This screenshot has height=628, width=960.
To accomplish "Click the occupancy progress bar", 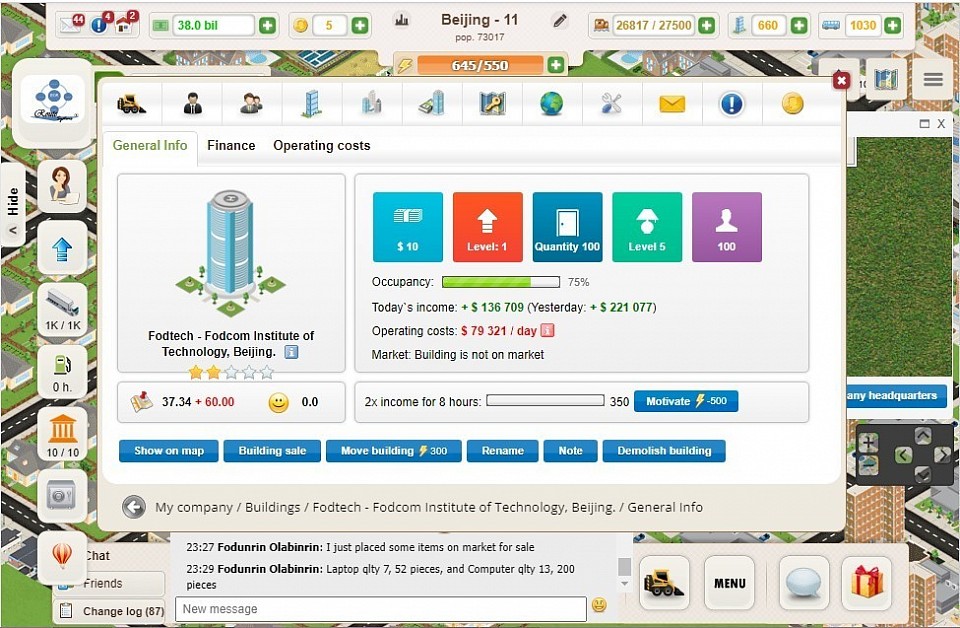I will tap(500, 282).
